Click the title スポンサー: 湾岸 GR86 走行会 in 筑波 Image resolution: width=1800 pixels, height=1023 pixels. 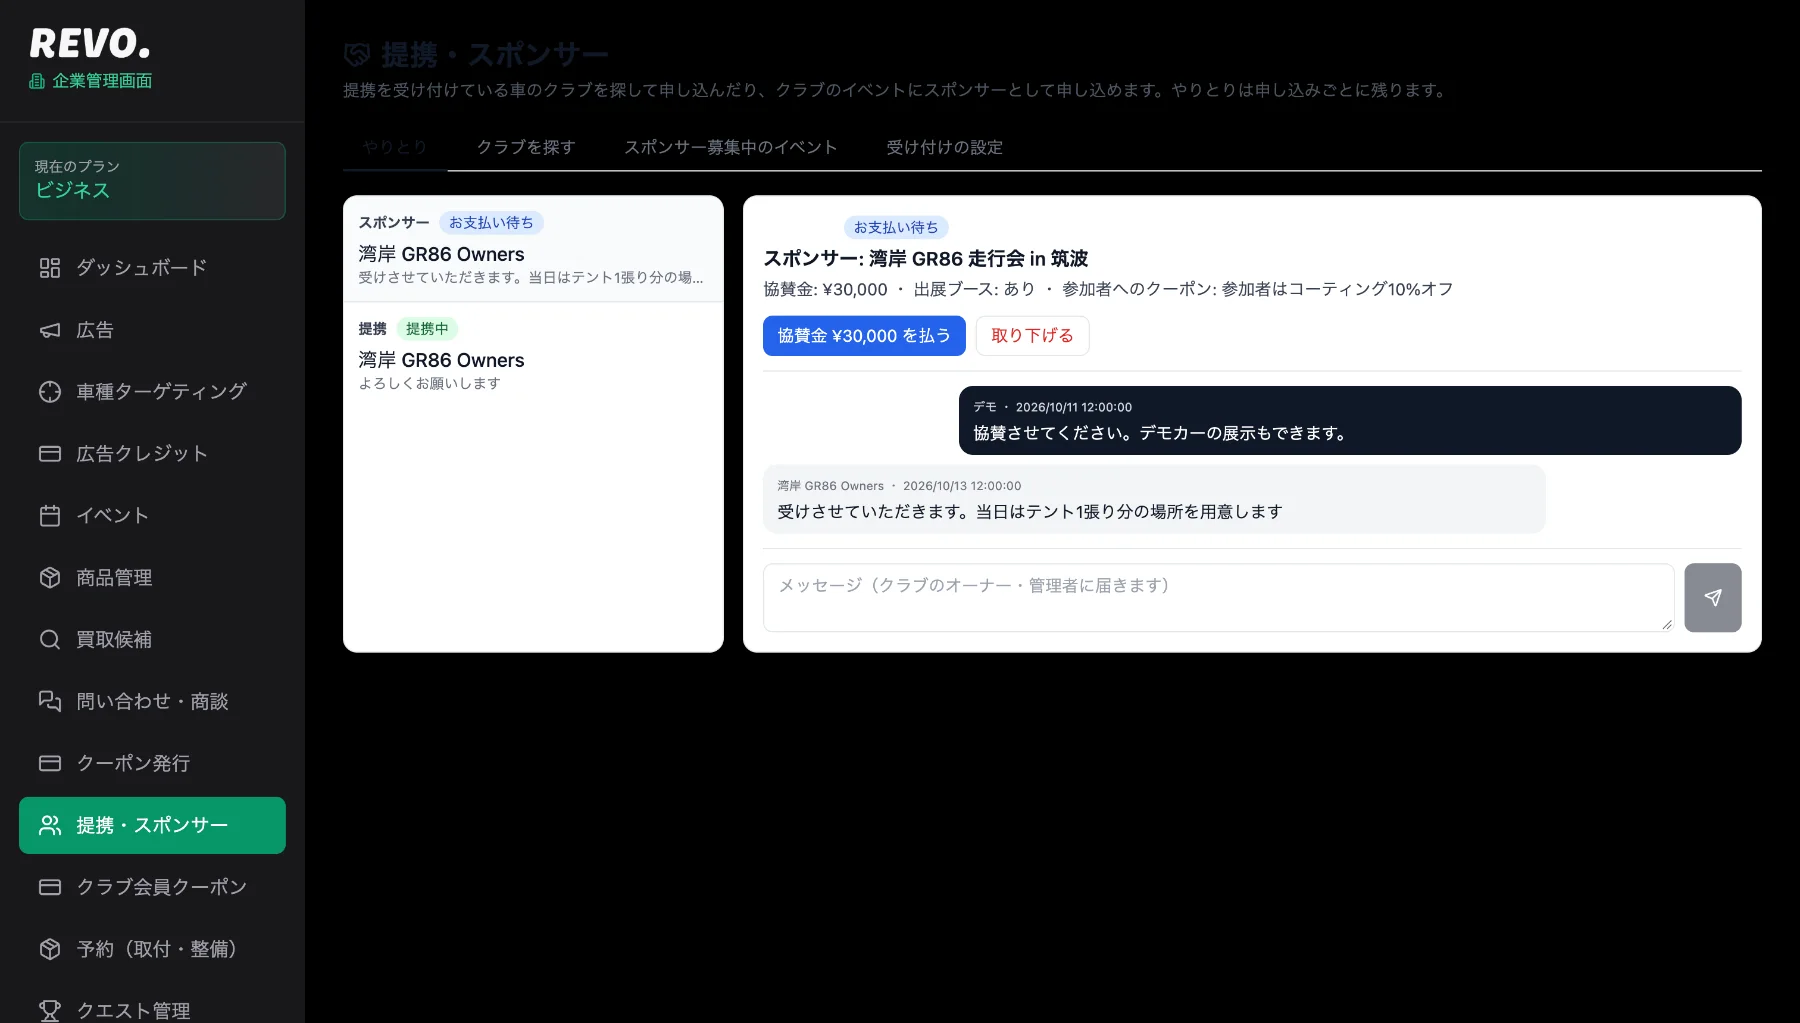pos(926,259)
